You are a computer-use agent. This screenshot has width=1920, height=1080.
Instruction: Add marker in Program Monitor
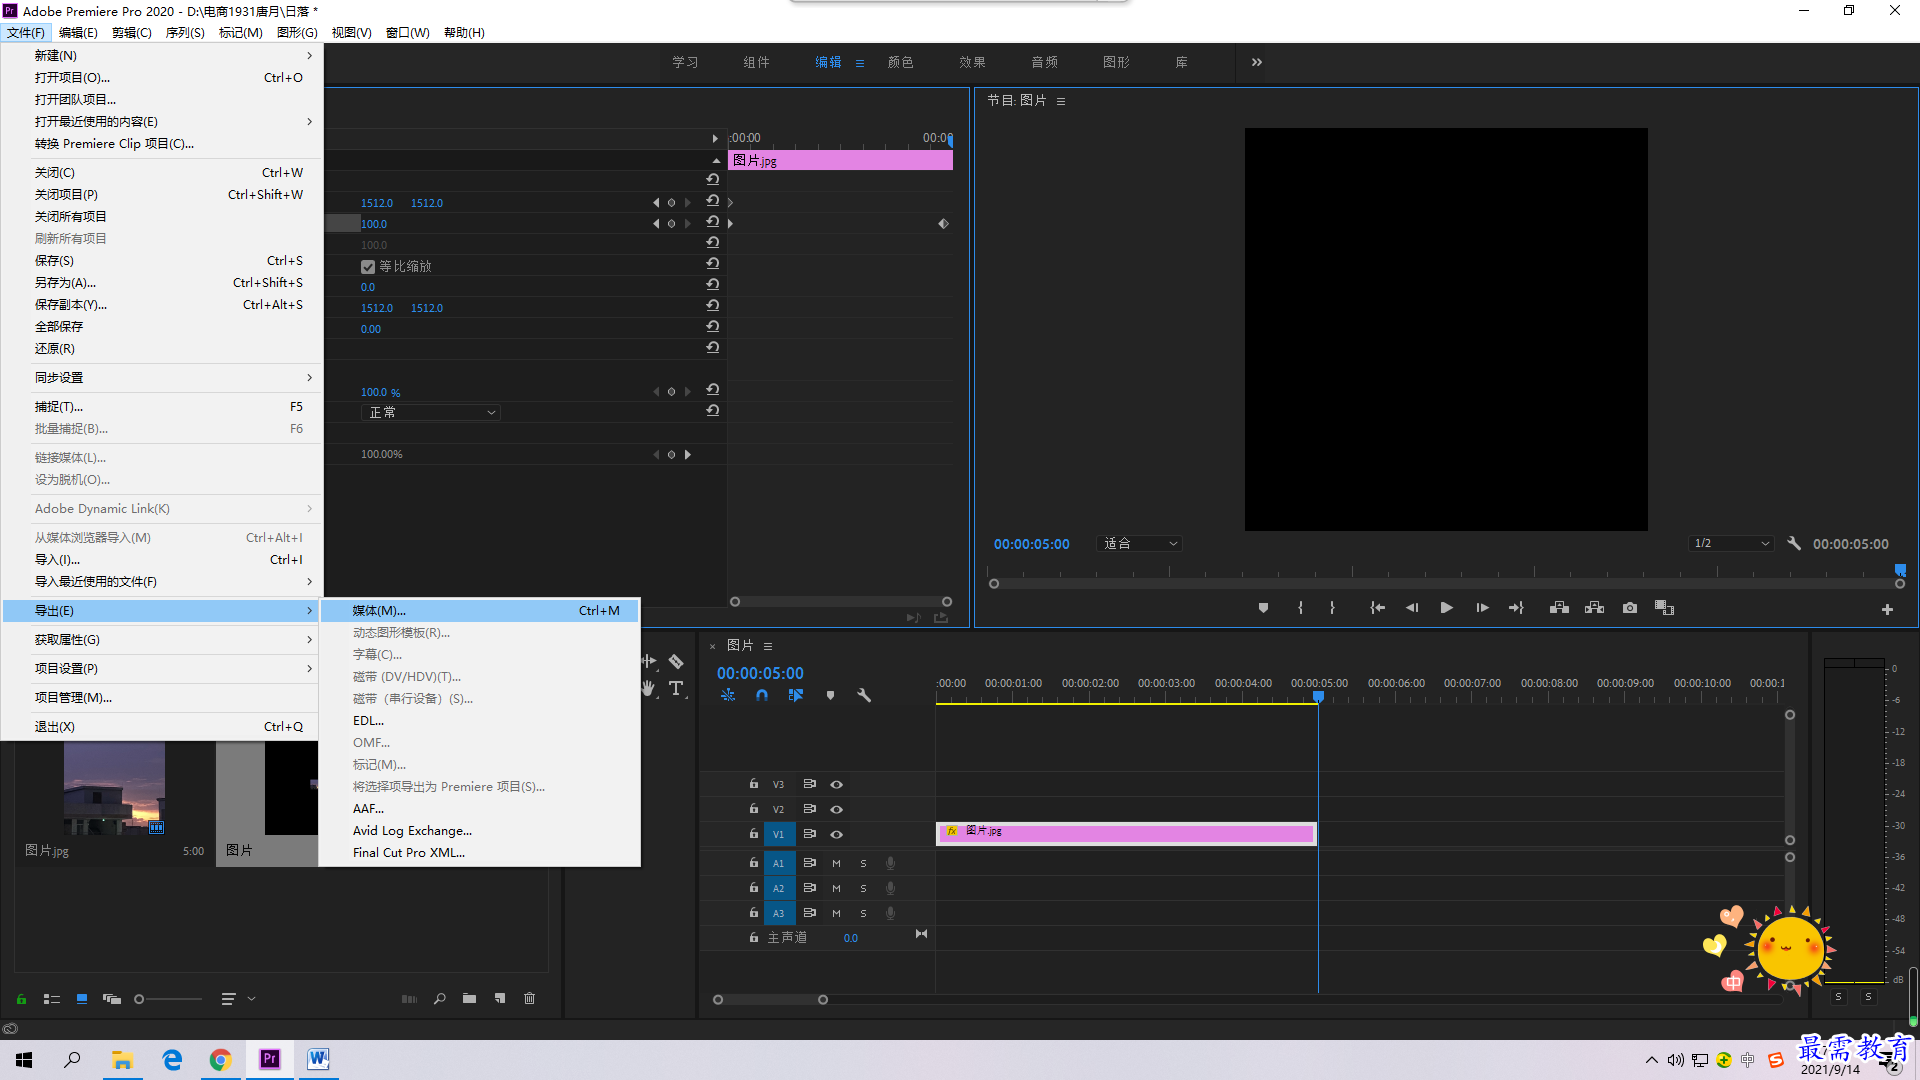tap(1263, 608)
